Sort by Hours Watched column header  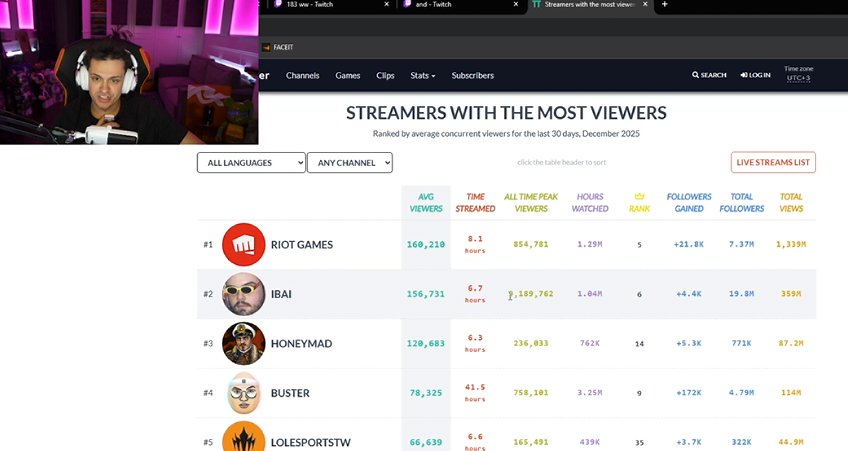pos(589,203)
